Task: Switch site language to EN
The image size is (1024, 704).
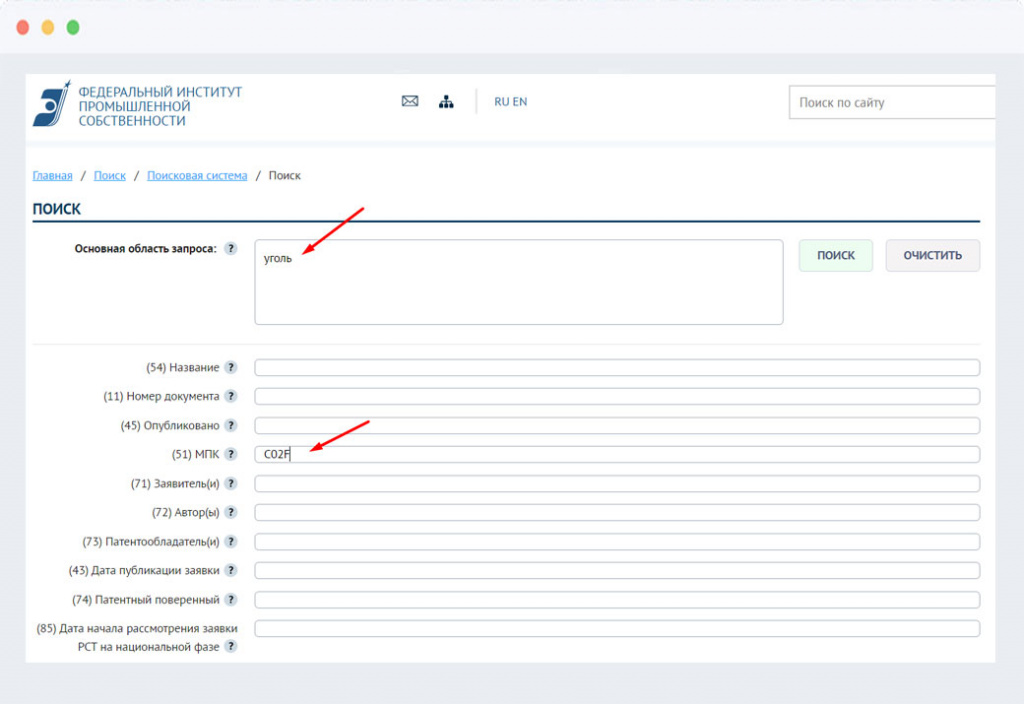Action: [520, 102]
